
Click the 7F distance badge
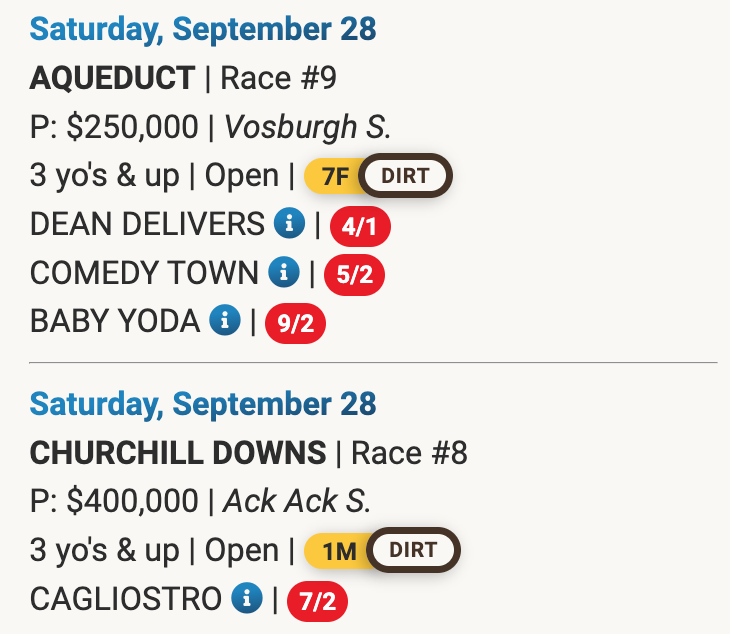click(x=334, y=177)
